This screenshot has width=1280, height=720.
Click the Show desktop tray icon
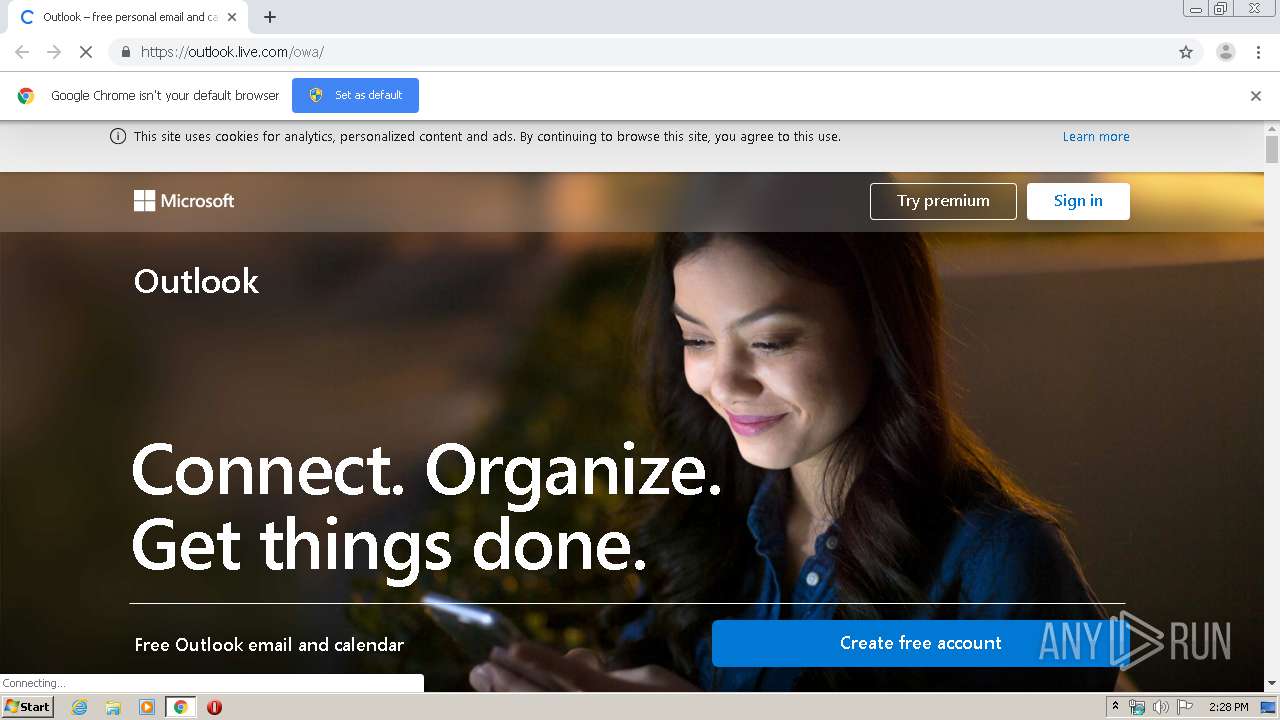coord(1269,707)
